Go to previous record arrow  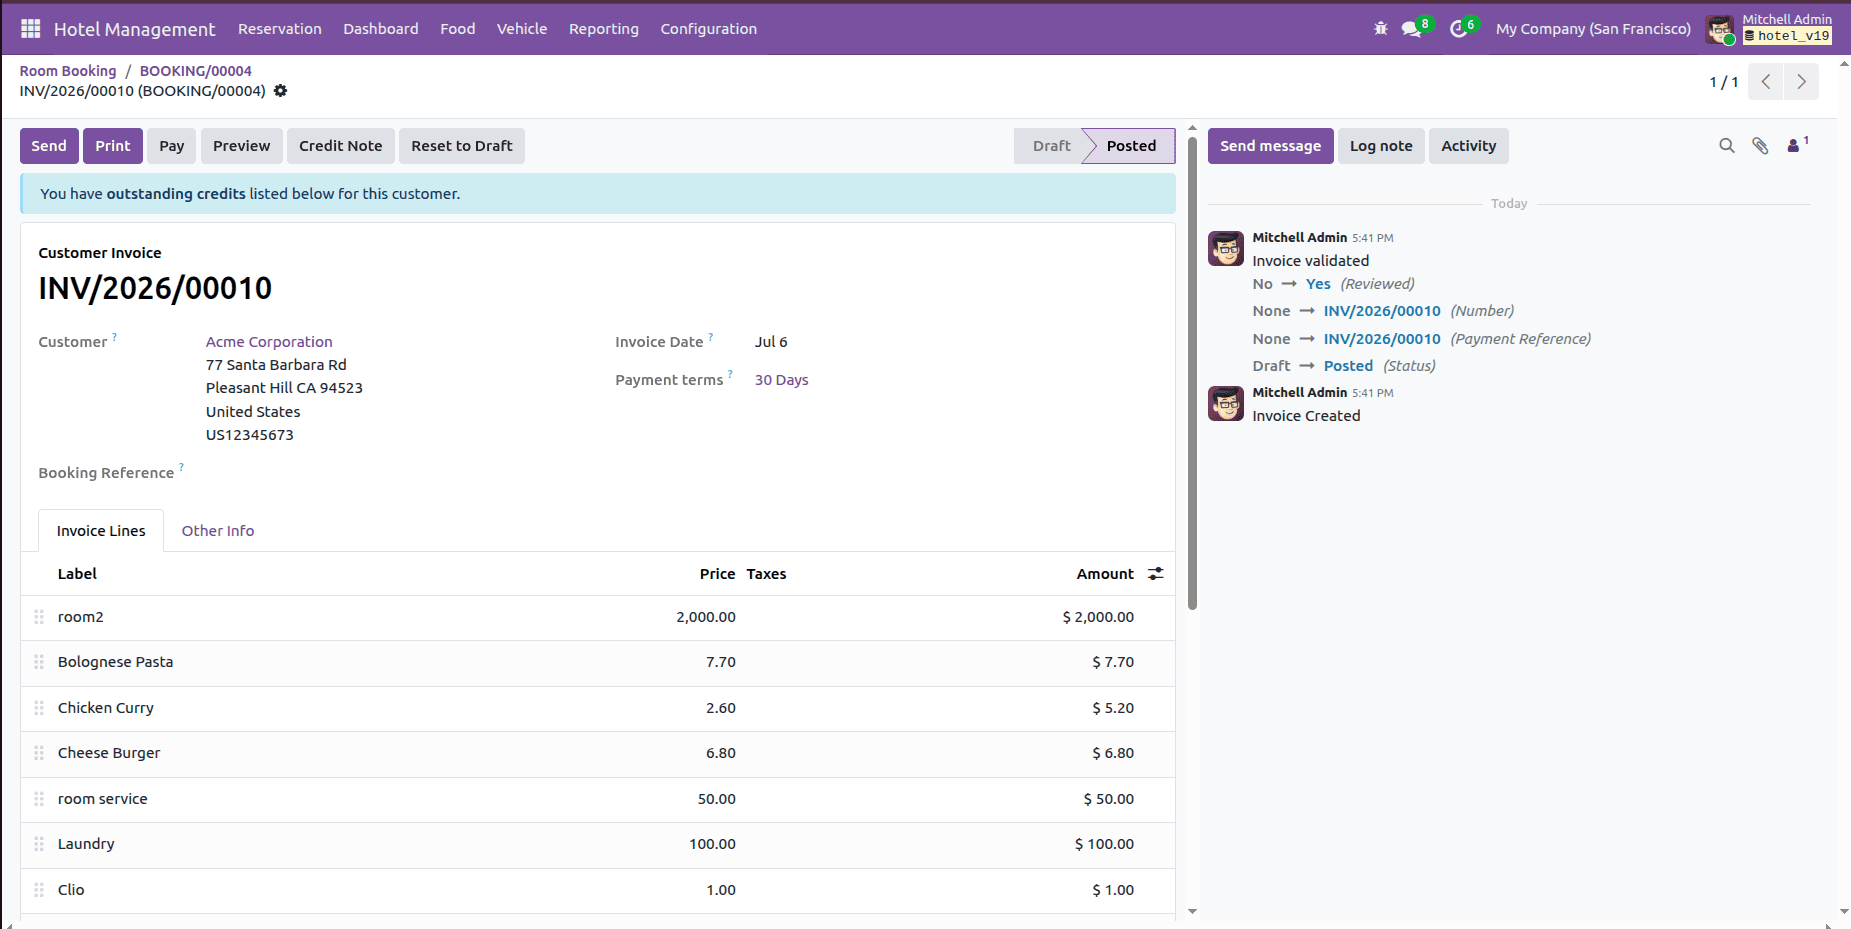pos(1766,82)
